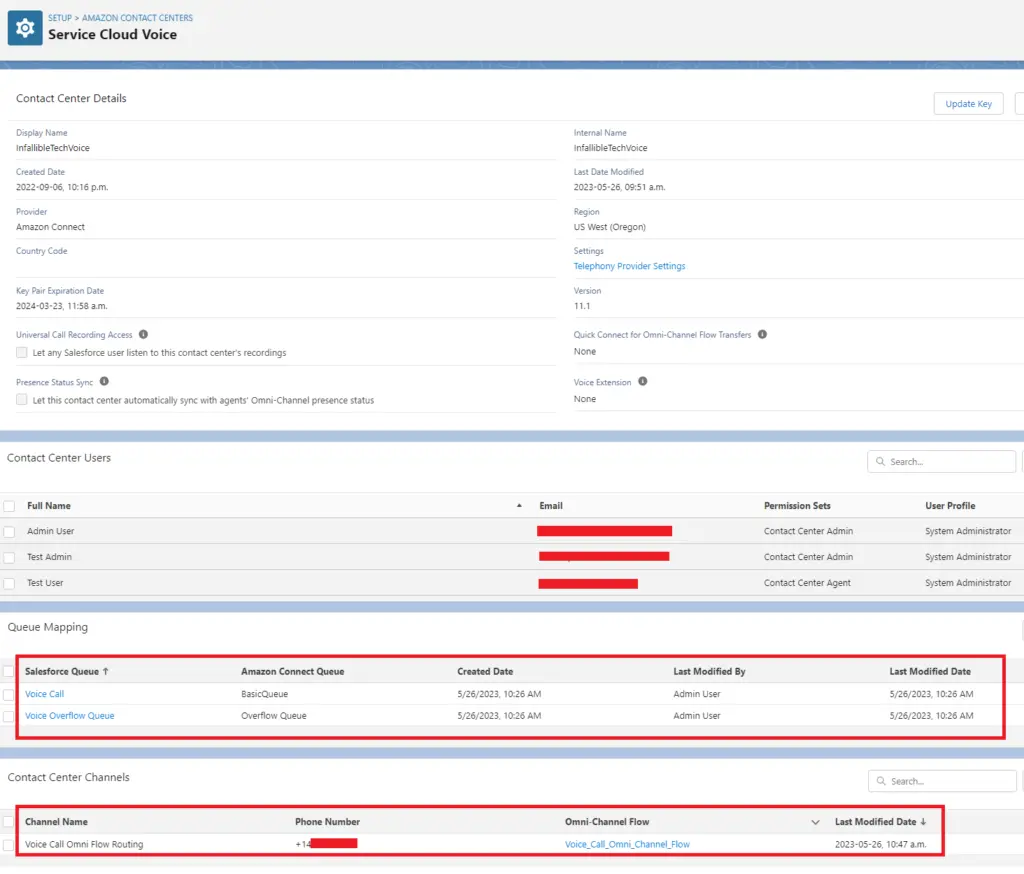Viewport: 1024px width, 874px height.
Task: Sort by Phone Number column header
Action: click(327, 822)
